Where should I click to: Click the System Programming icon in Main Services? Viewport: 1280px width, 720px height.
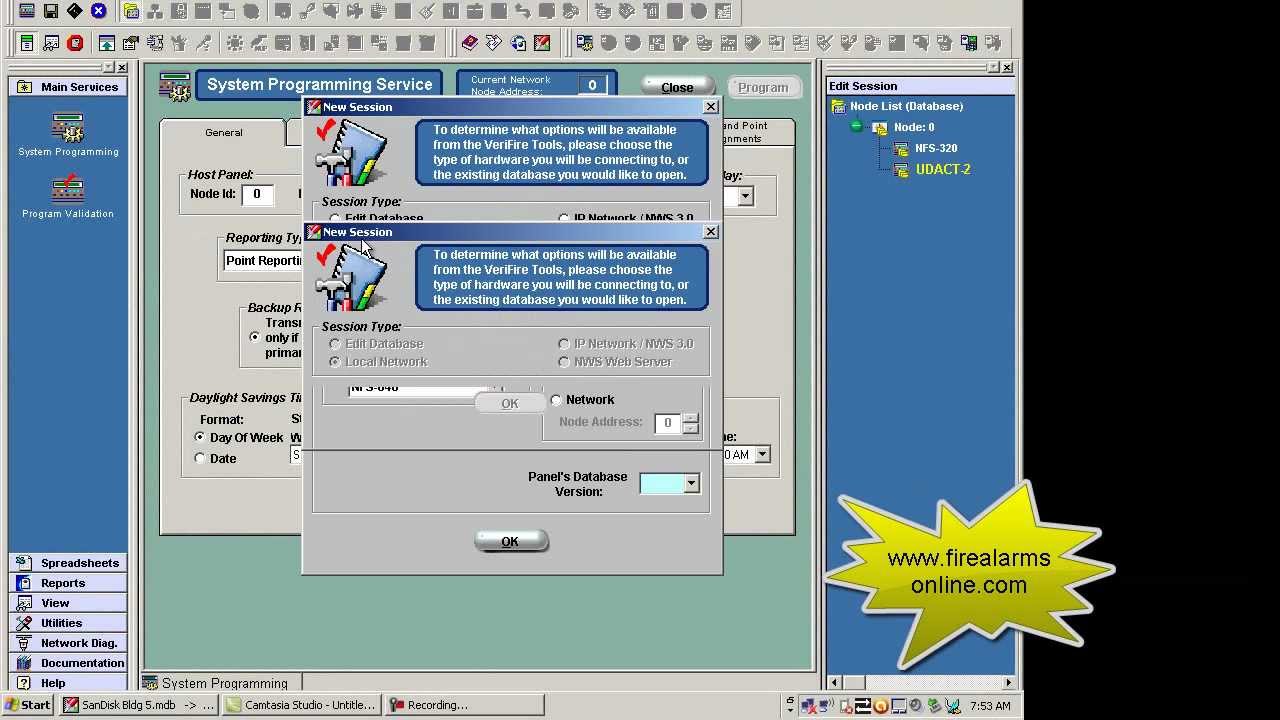pos(68,128)
